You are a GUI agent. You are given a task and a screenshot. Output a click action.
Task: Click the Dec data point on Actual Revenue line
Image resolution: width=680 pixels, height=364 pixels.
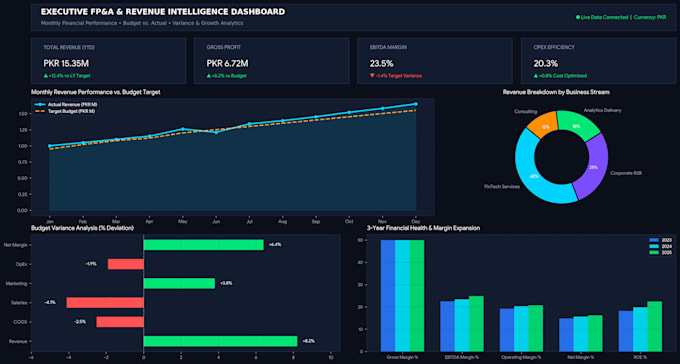coord(415,104)
